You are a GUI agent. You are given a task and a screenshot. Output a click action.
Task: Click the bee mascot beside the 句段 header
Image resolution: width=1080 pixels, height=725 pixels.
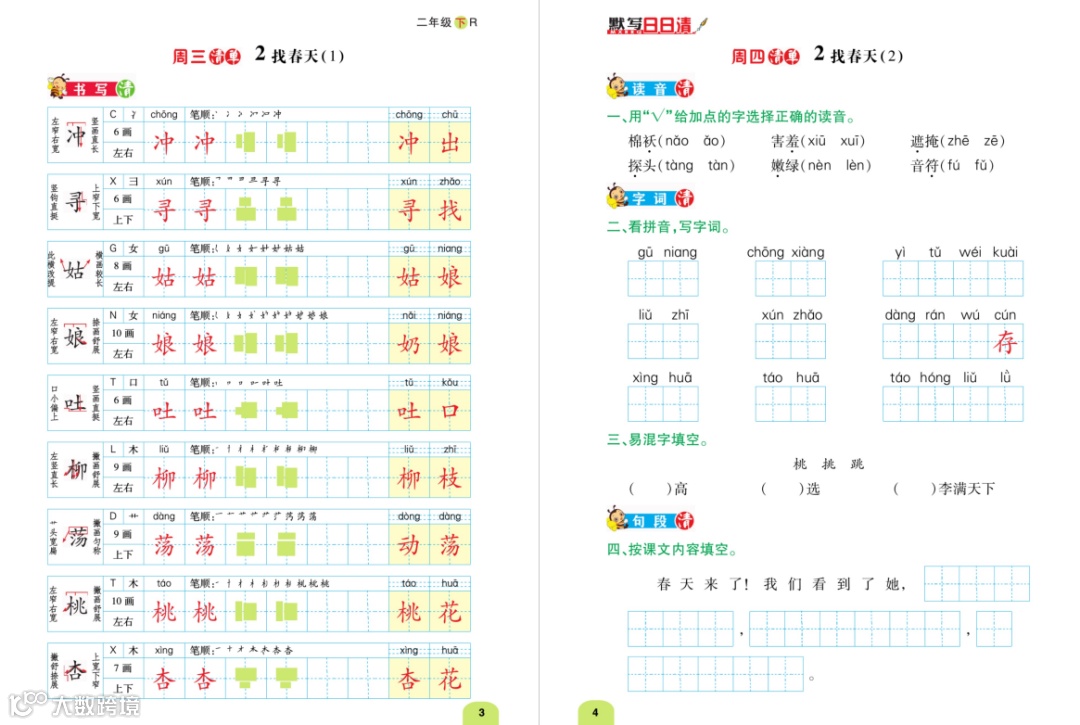tap(616, 519)
